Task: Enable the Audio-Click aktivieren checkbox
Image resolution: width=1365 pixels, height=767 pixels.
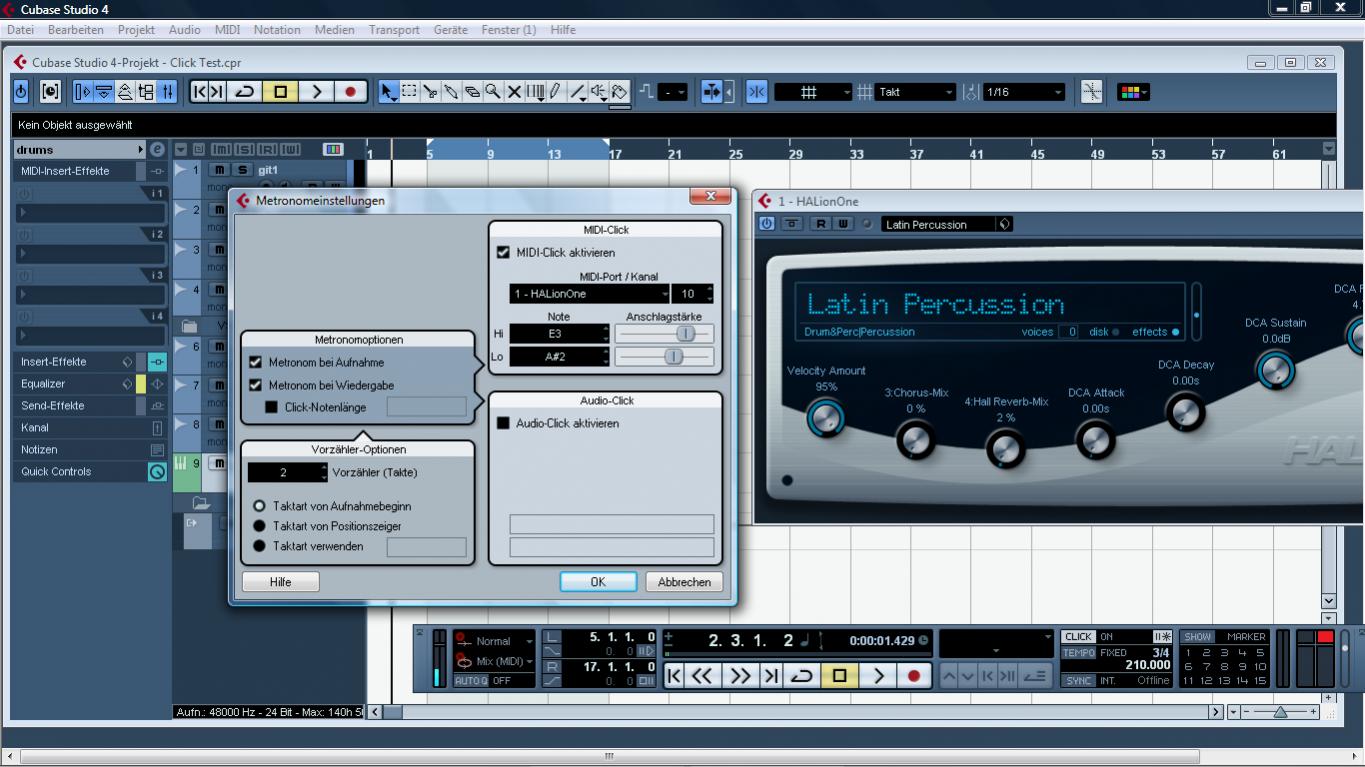Action: click(503, 423)
